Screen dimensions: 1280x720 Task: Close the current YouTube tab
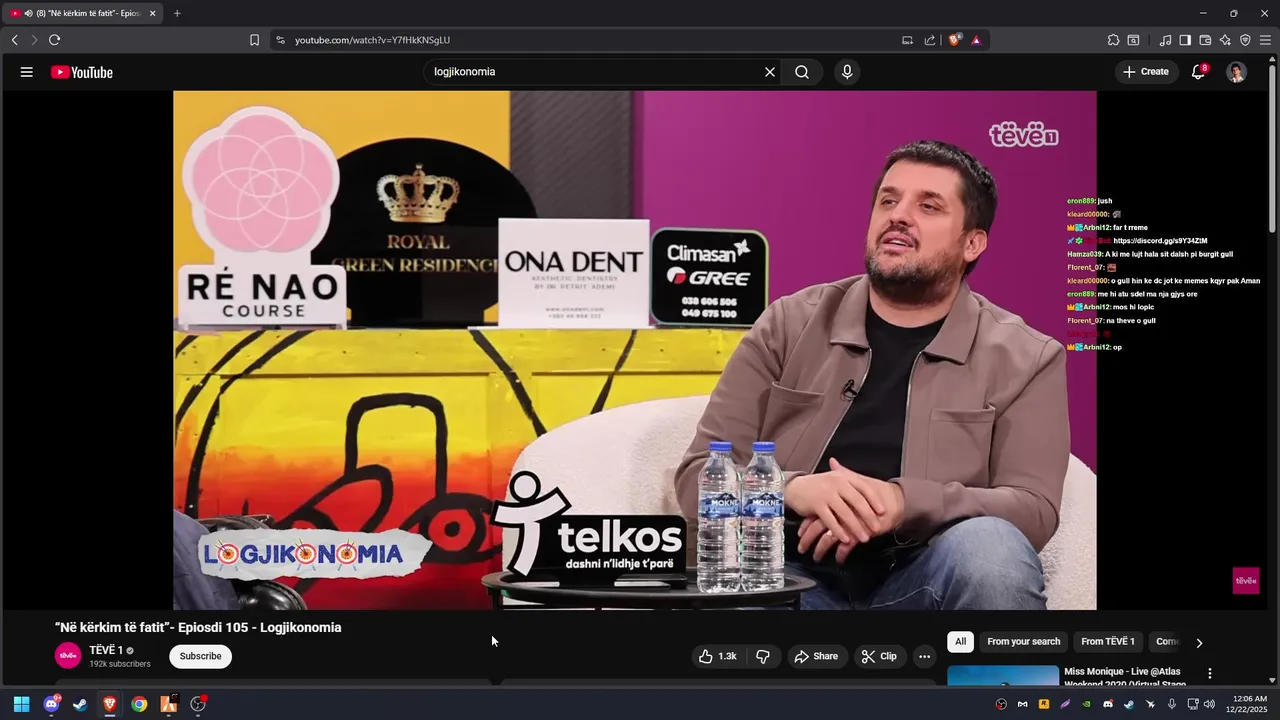(152, 13)
